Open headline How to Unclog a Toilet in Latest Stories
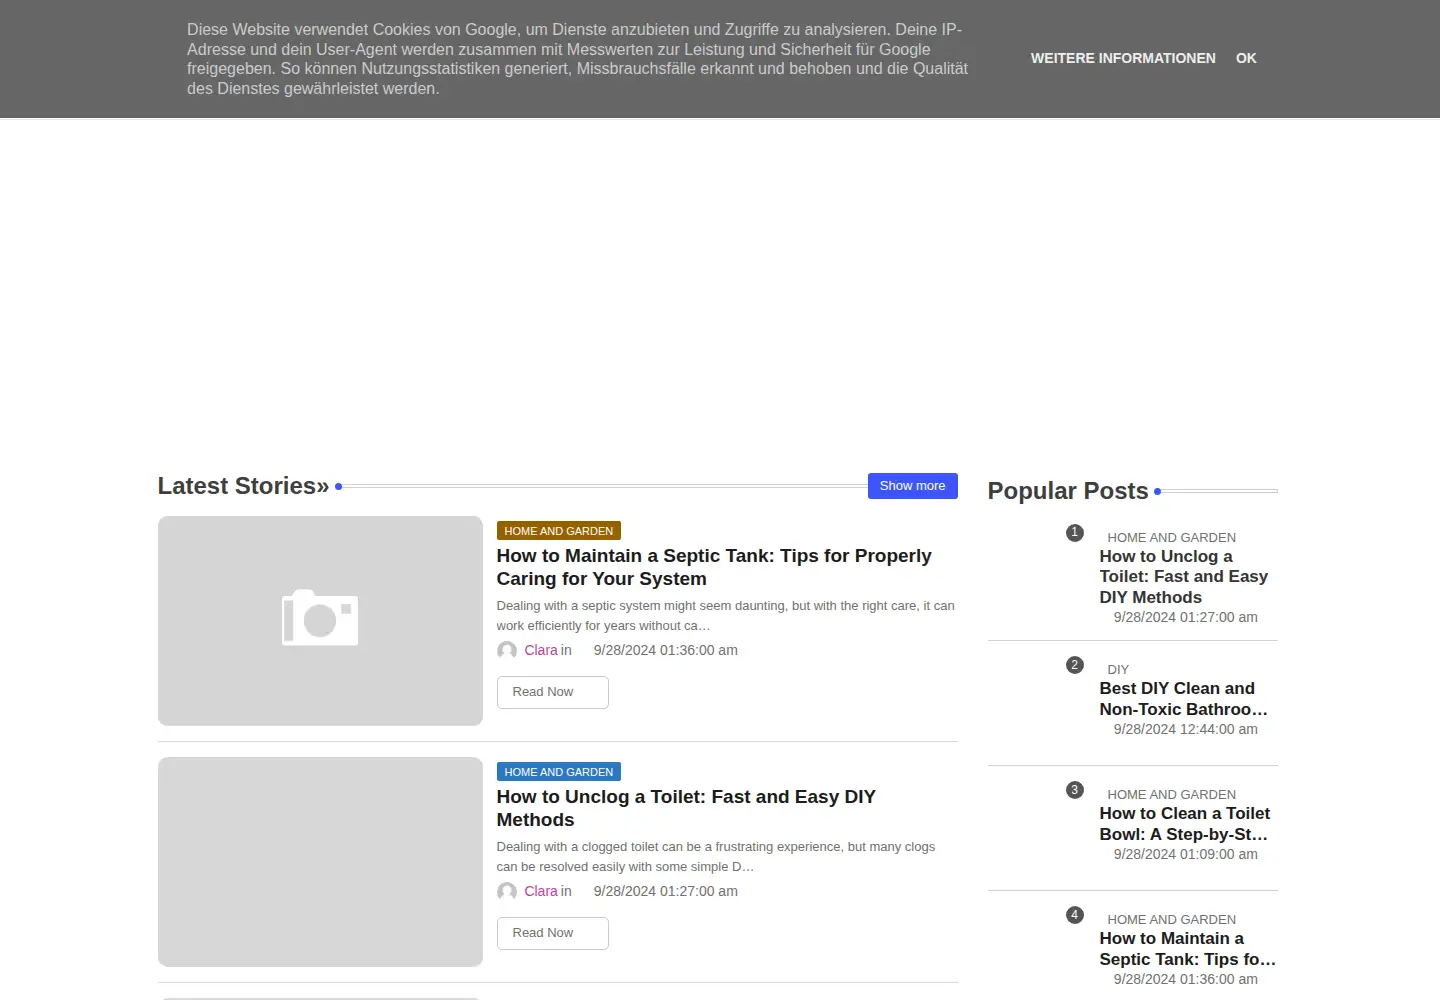 coord(686,808)
